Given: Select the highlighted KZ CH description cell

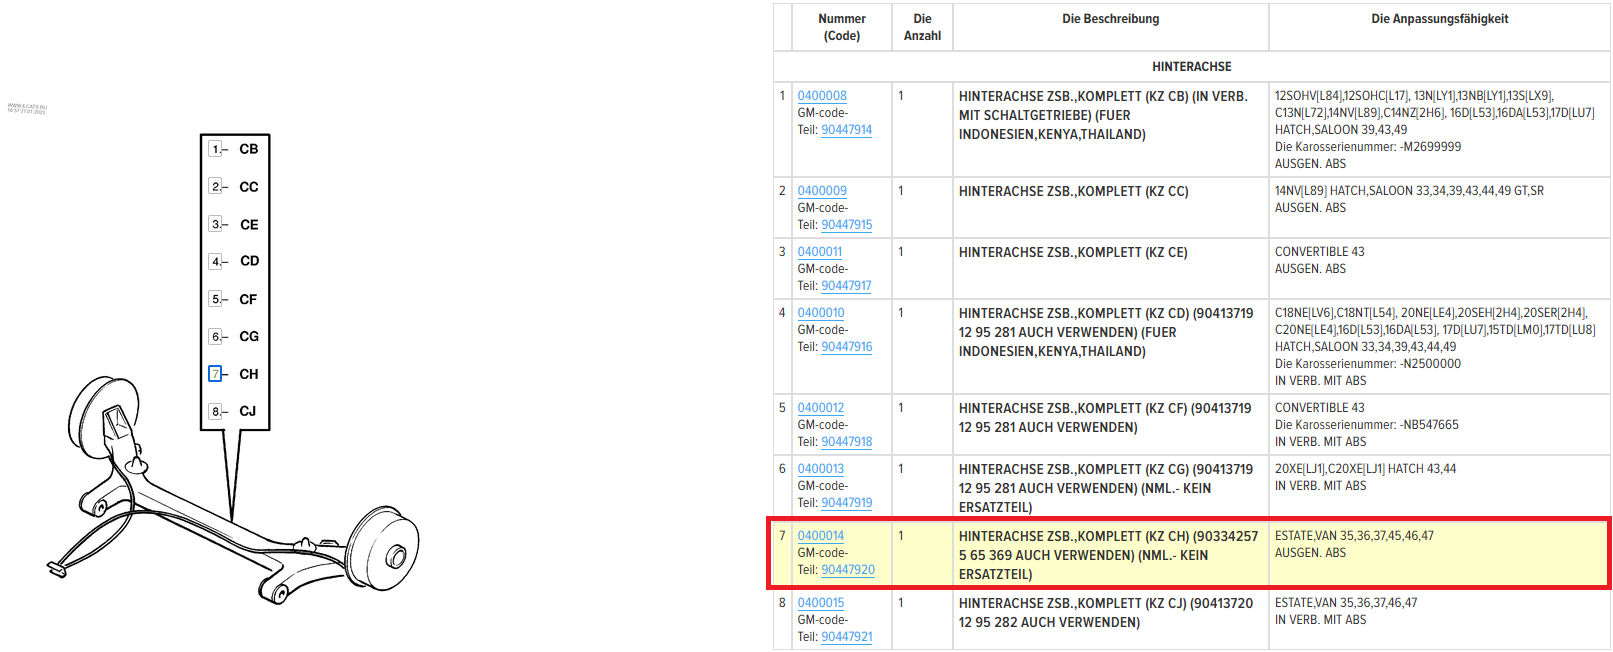Looking at the screenshot, I should 1109,555.
